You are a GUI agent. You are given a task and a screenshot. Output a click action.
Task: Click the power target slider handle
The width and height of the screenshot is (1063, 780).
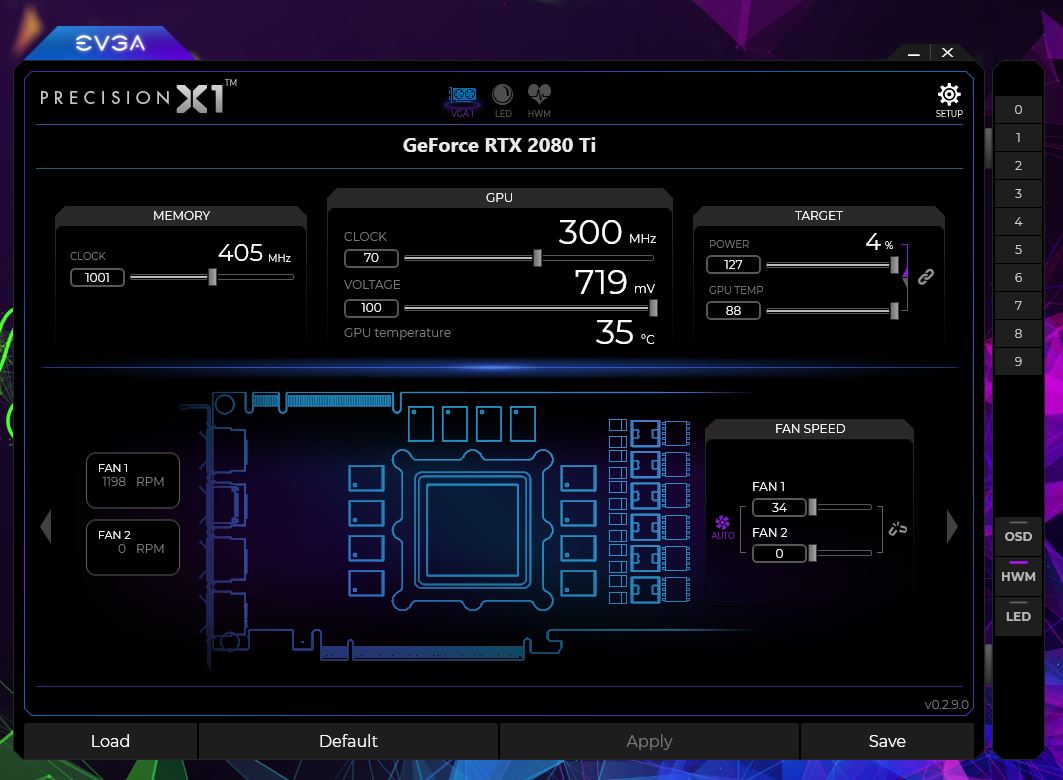(894, 264)
